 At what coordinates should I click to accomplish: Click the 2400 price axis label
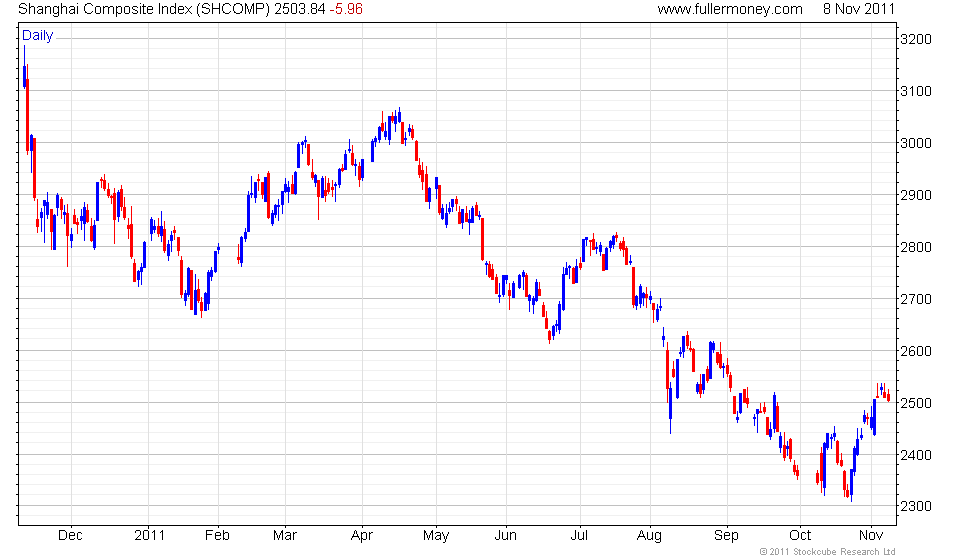pyautogui.click(x=916, y=455)
